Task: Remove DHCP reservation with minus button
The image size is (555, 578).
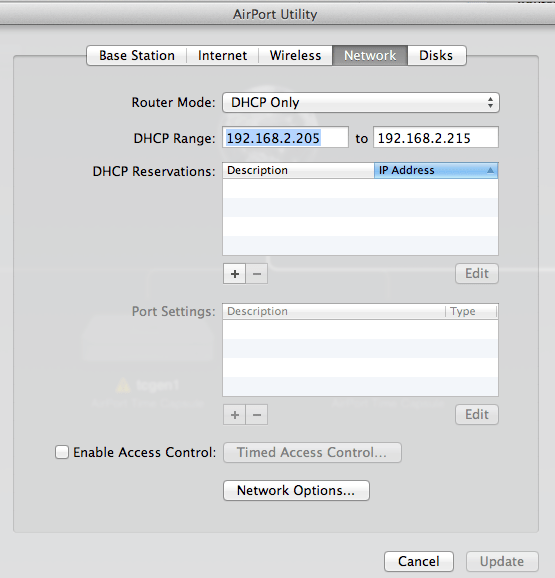Action: click(x=257, y=274)
